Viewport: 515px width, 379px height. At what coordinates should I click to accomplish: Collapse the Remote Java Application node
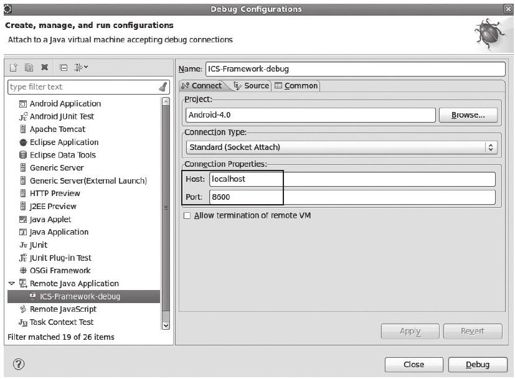coord(12,283)
